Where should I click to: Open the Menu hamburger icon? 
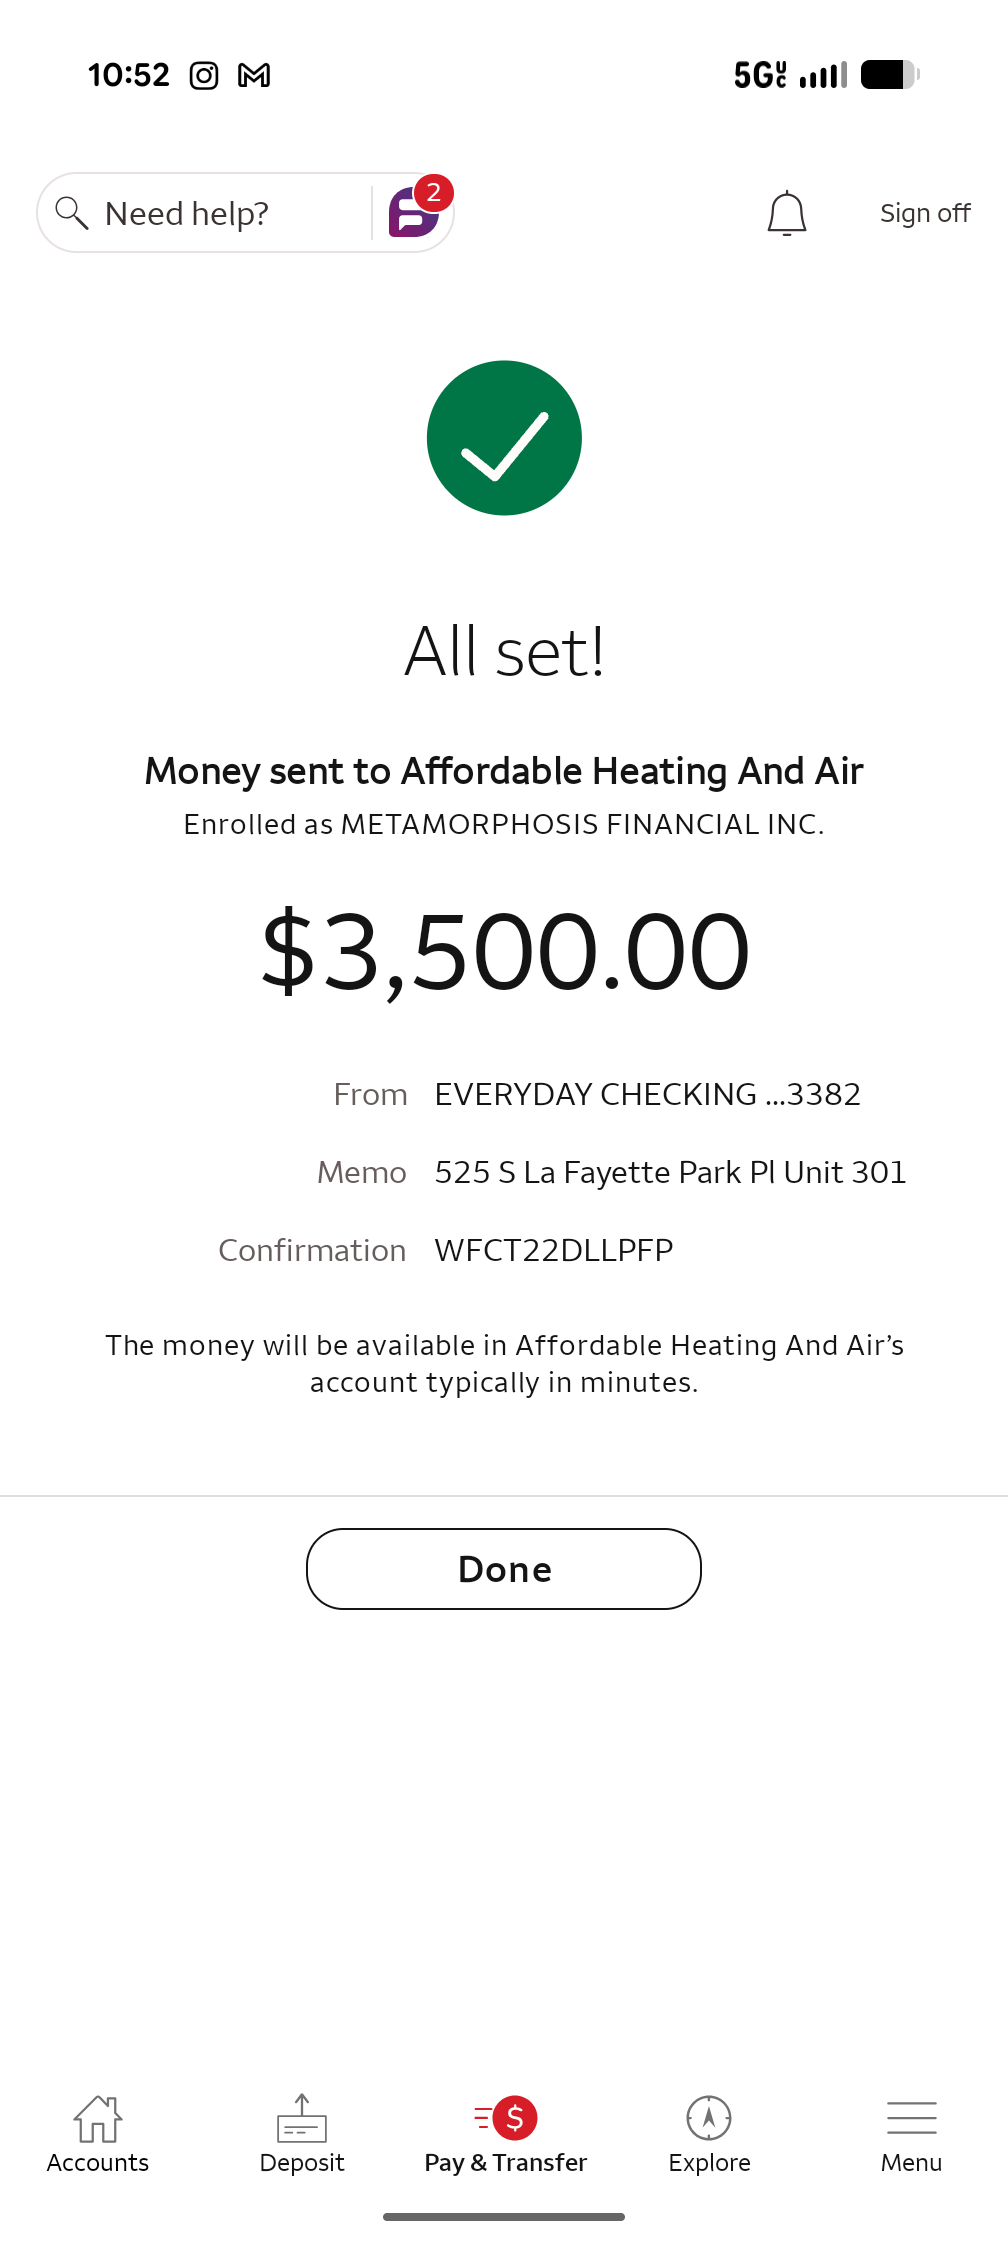pos(912,2118)
